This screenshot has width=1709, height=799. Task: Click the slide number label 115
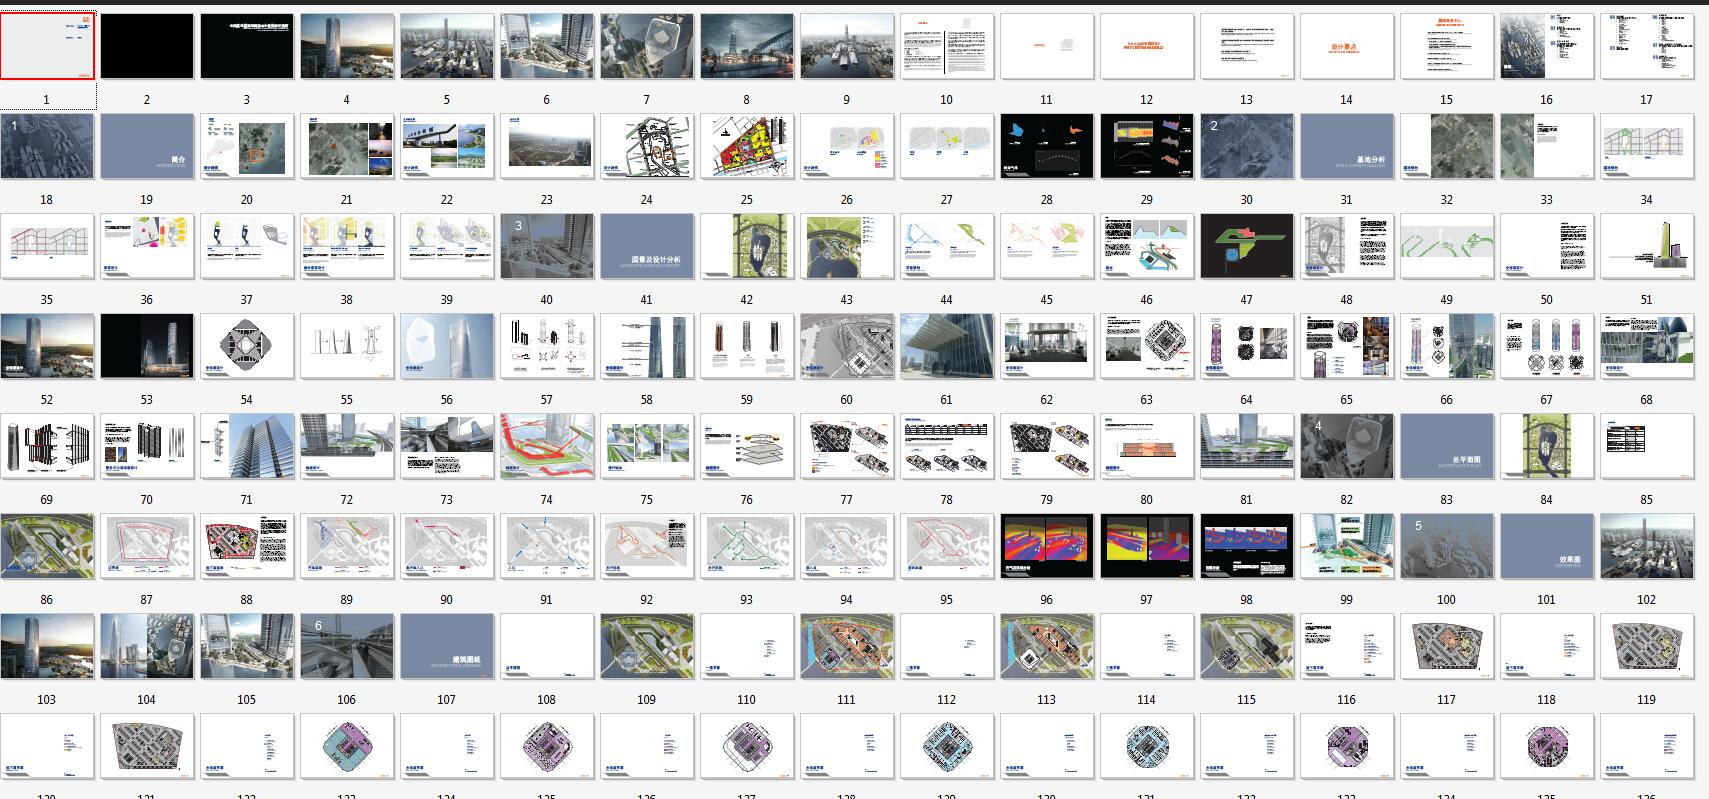(1246, 699)
